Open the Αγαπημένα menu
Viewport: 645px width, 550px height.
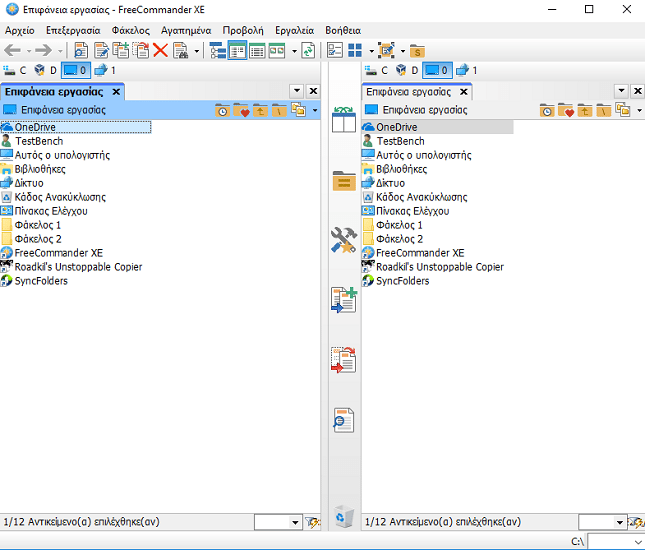point(186,30)
